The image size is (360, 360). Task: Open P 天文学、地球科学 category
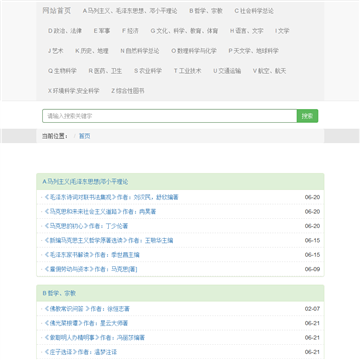pos(253,51)
